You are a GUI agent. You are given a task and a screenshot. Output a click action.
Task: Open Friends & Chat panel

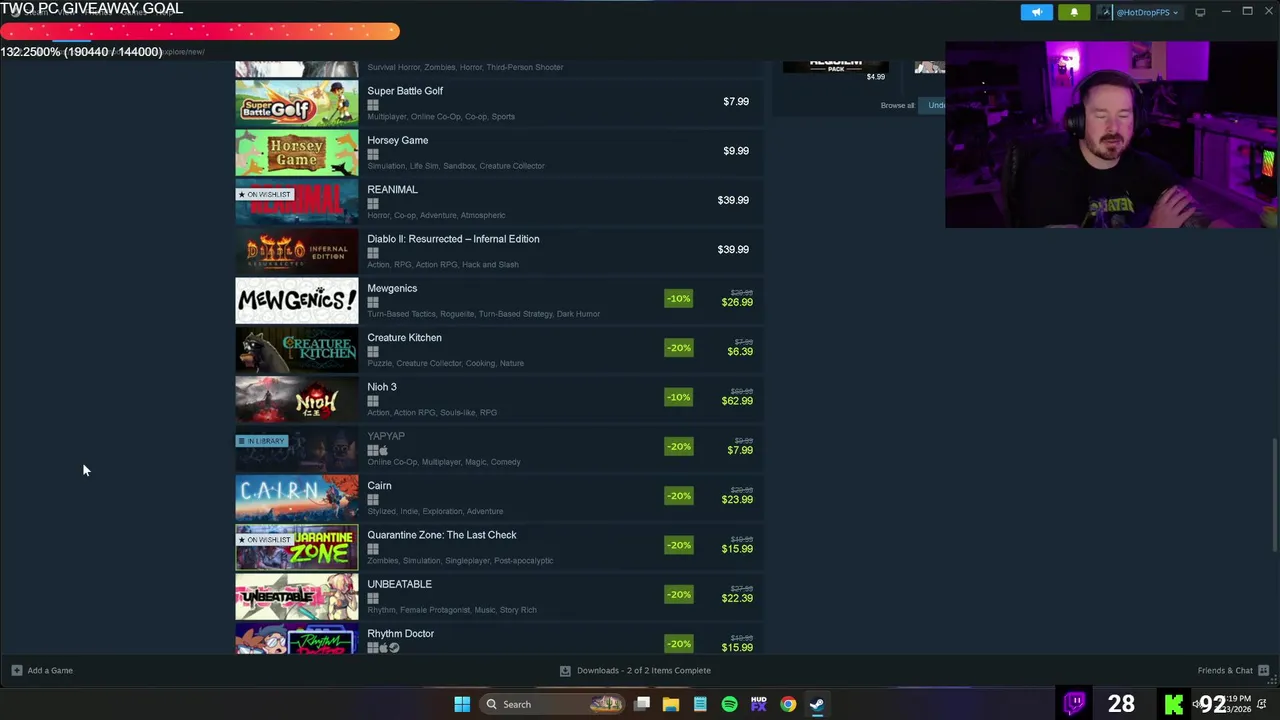1233,670
